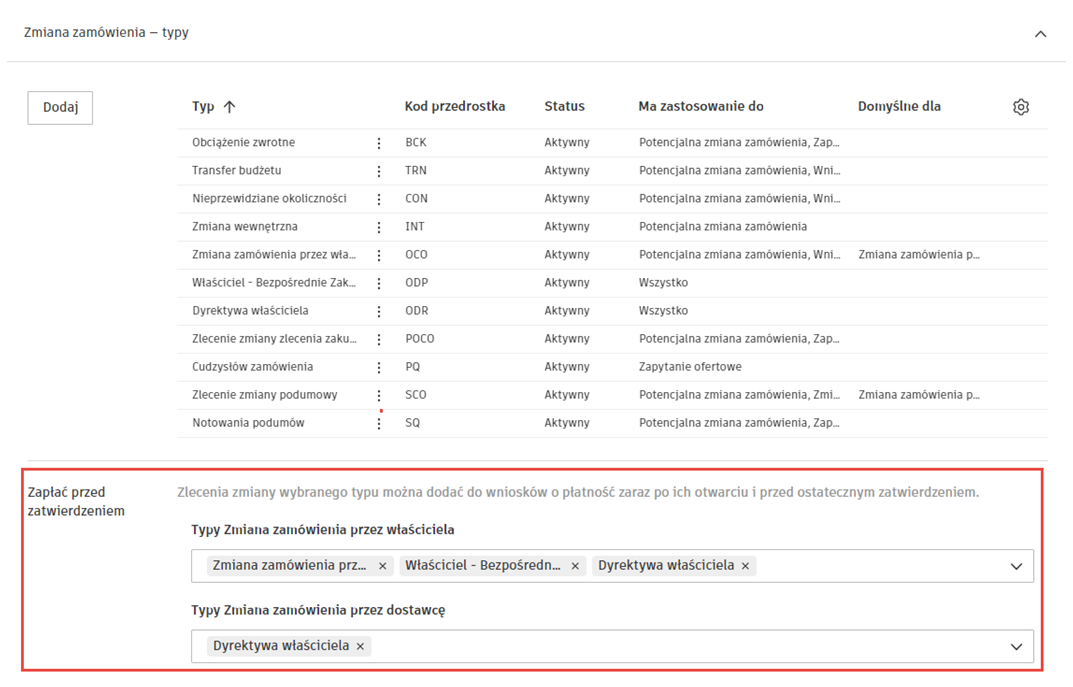
Task: Select the Zmiana zamówienia przez wła... row name
Action: click(x=274, y=255)
